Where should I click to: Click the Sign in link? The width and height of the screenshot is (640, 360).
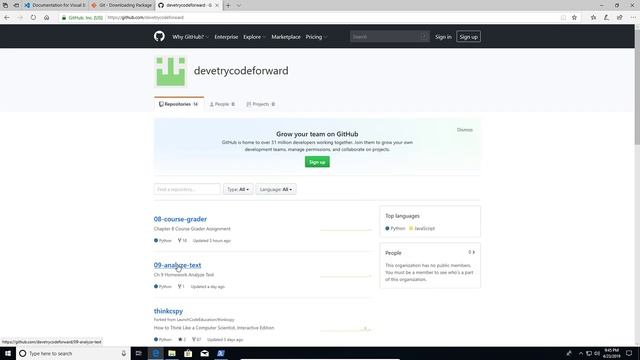click(x=443, y=37)
